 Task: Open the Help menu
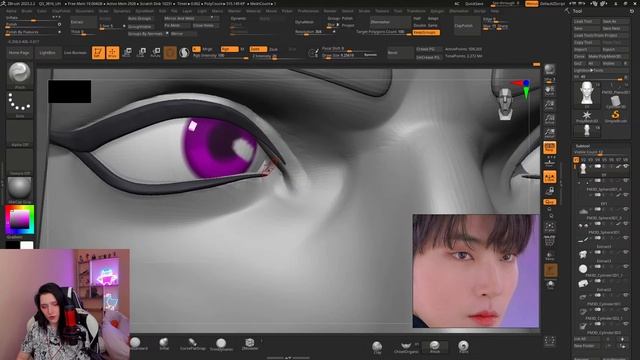[x=495, y=11]
